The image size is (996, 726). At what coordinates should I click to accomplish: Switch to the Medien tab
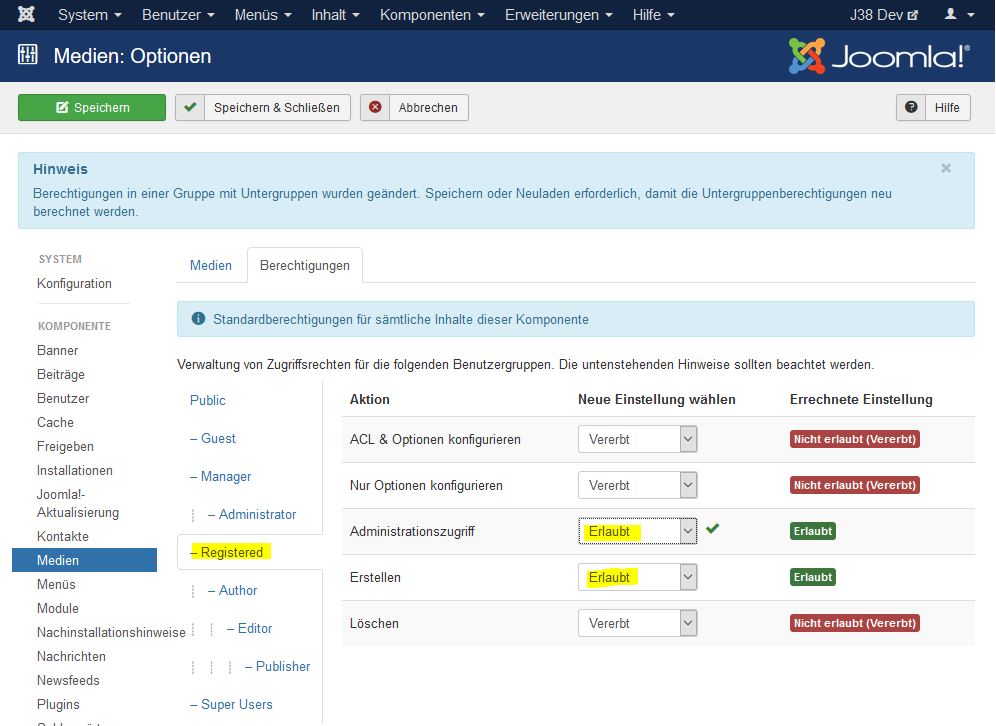211,265
